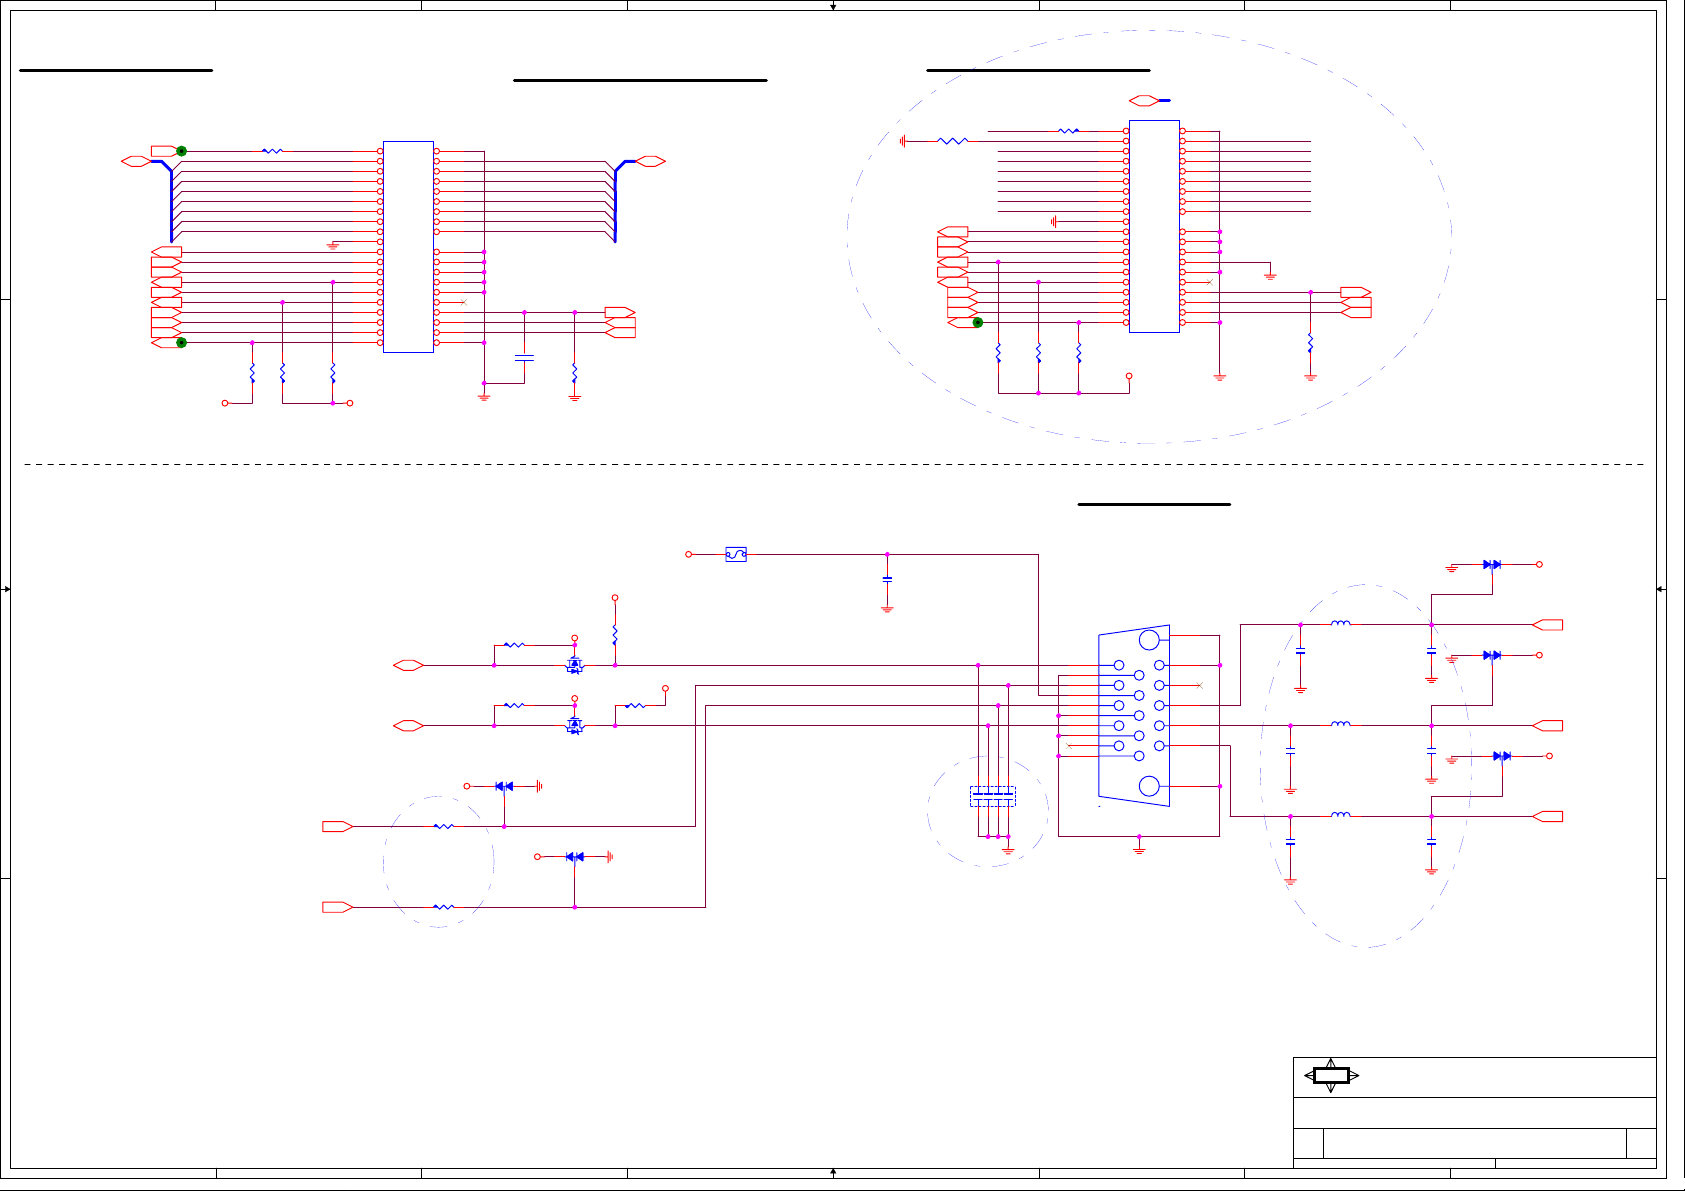Screen dimensions: 1685x1191
Task: Click the green test point near the right IC
Action: click(x=978, y=322)
